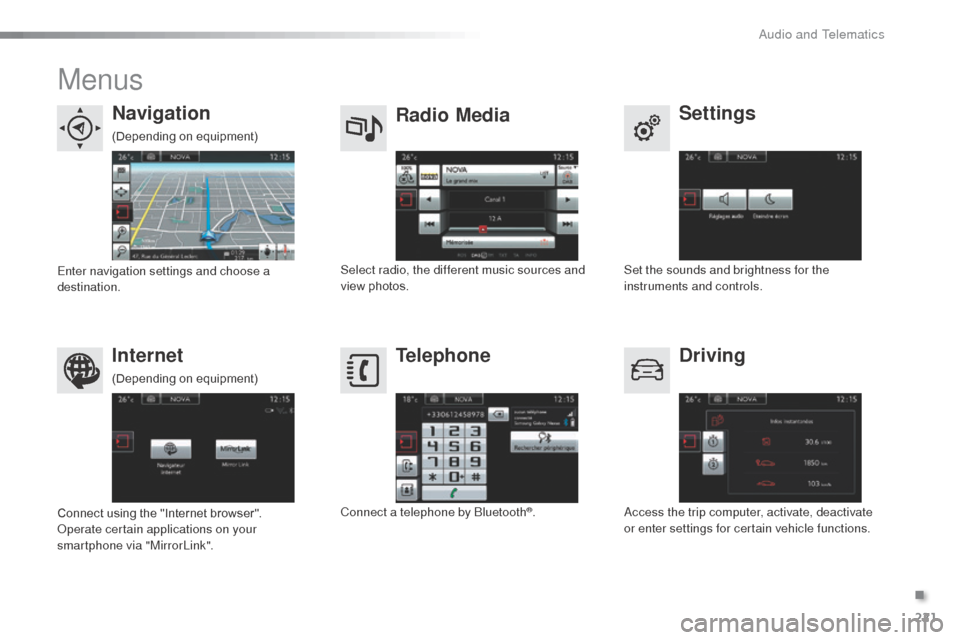Dial key 0 on the keypad
The image size is (960, 640).
[454, 477]
